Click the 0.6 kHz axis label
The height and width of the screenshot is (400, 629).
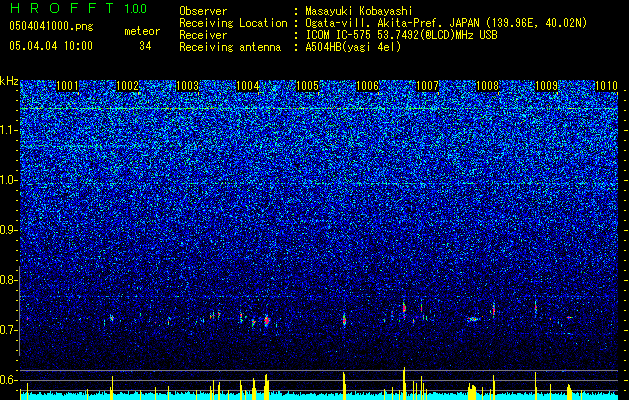(9, 380)
